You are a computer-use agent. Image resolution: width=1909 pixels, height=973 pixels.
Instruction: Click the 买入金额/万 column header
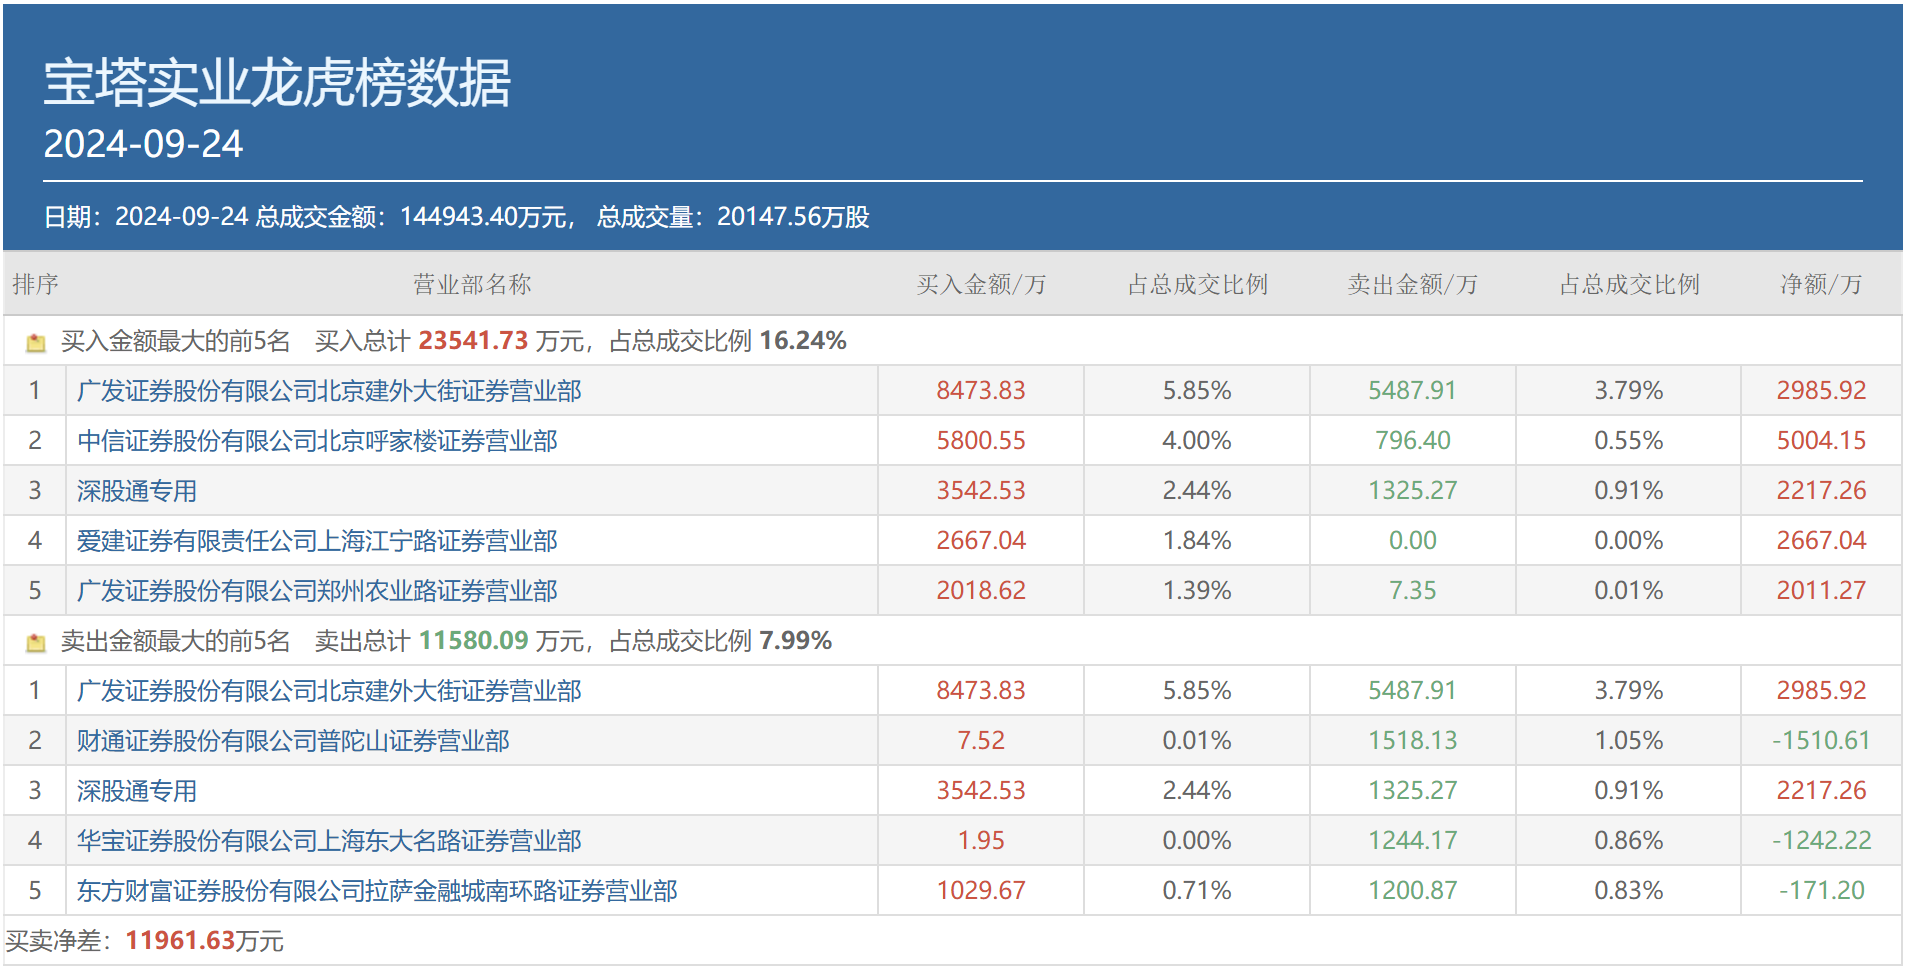(981, 285)
